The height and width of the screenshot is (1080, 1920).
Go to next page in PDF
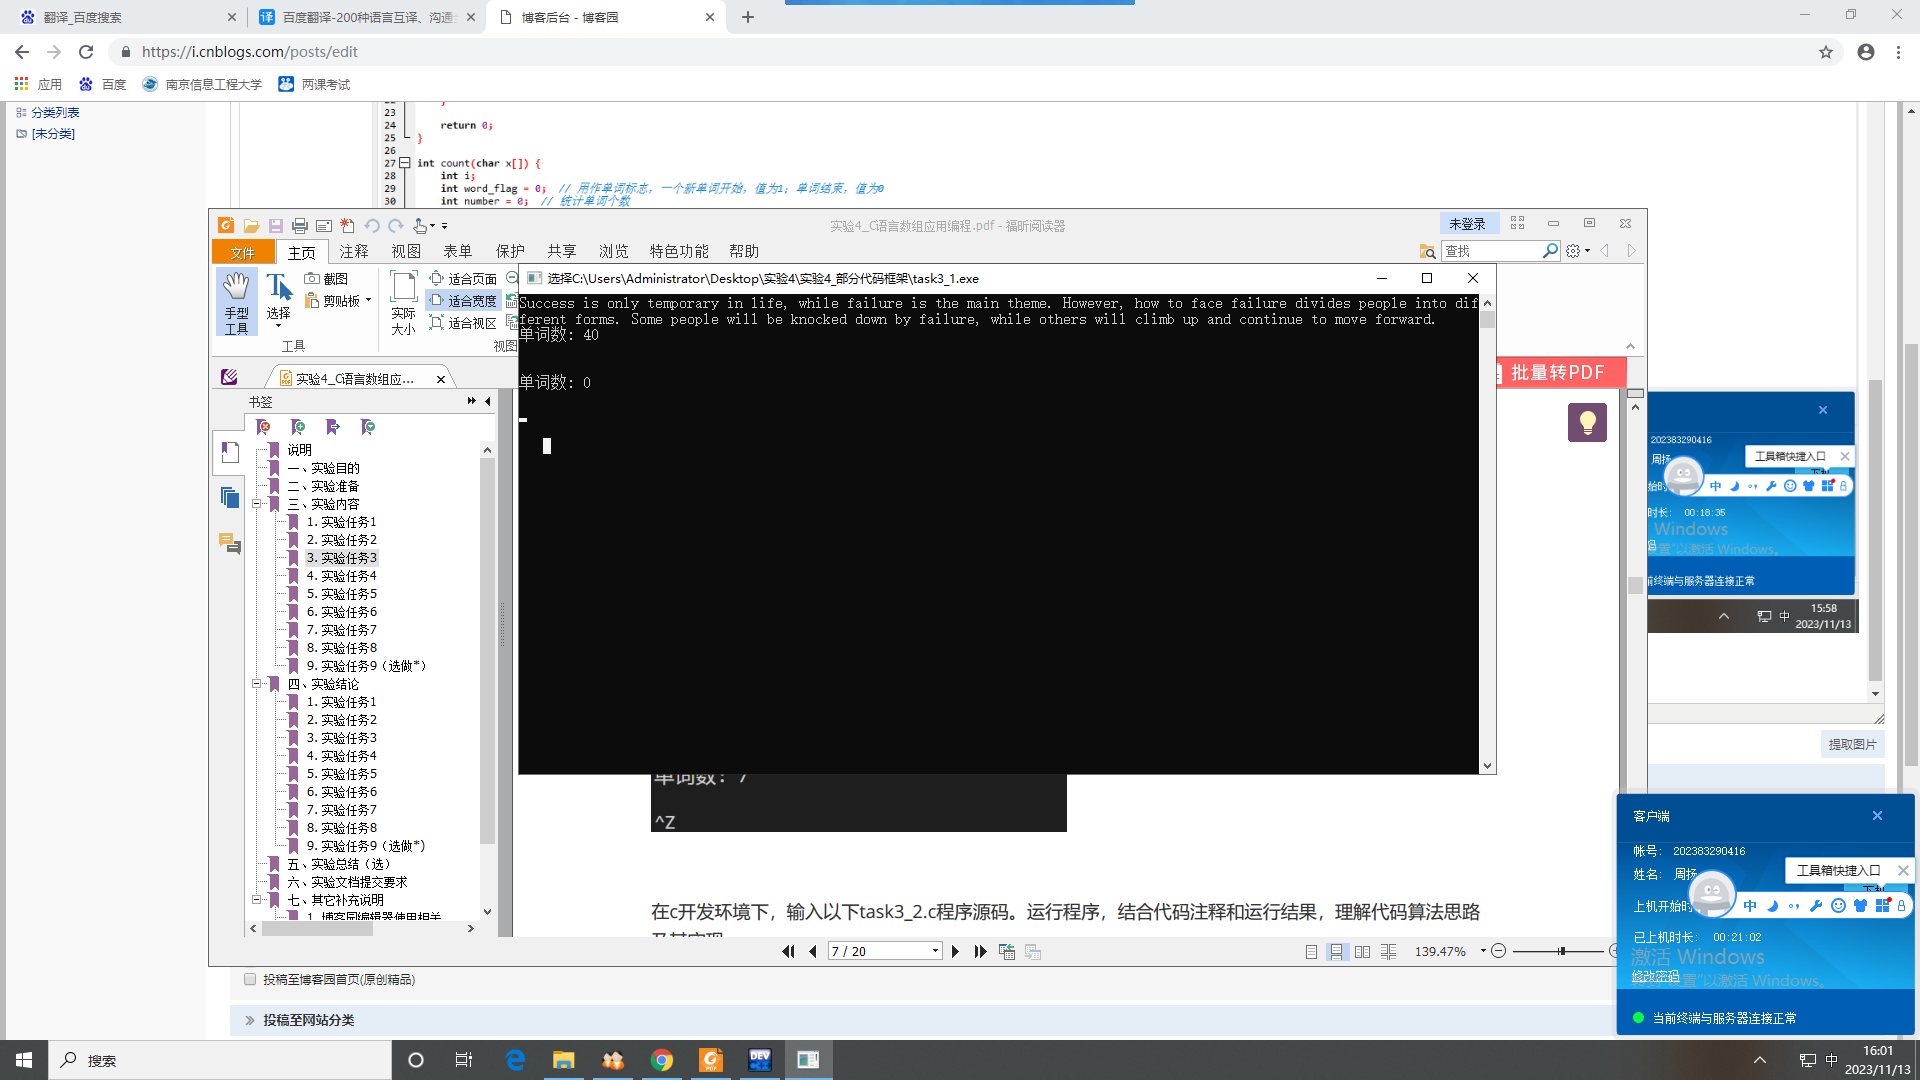pos(955,952)
